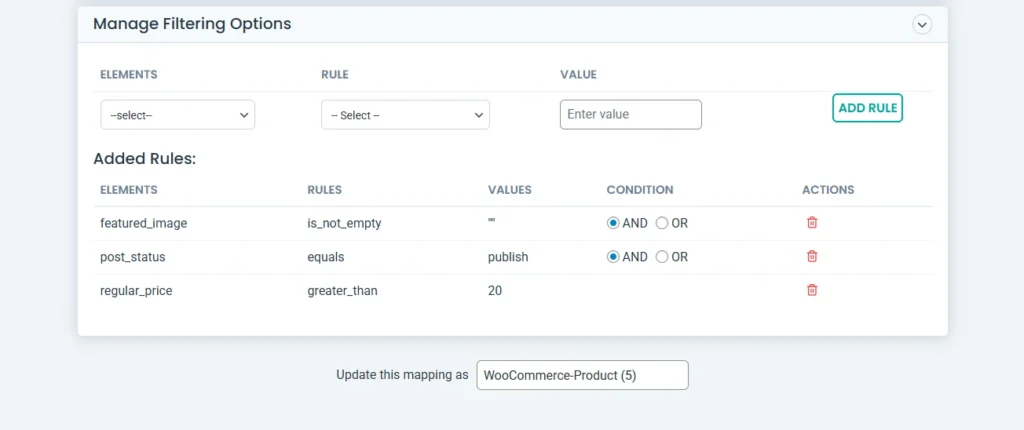Choose OR condition for post_status rule
The height and width of the screenshot is (430, 1024).
pyautogui.click(x=661, y=257)
